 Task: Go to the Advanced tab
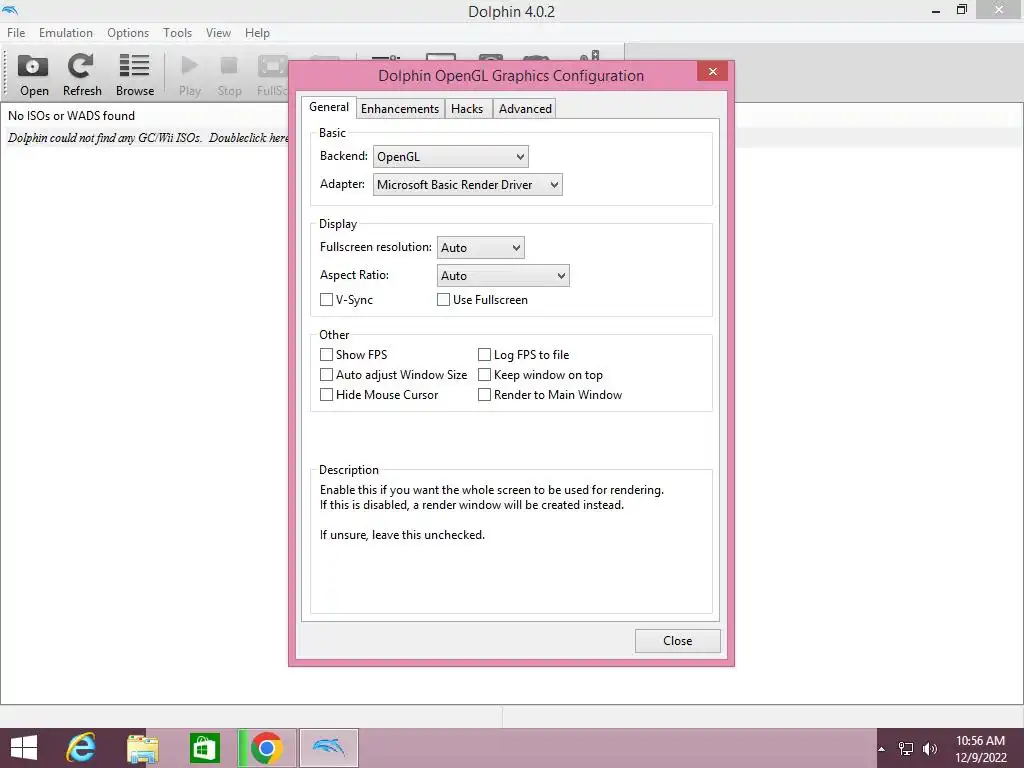pos(525,108)
